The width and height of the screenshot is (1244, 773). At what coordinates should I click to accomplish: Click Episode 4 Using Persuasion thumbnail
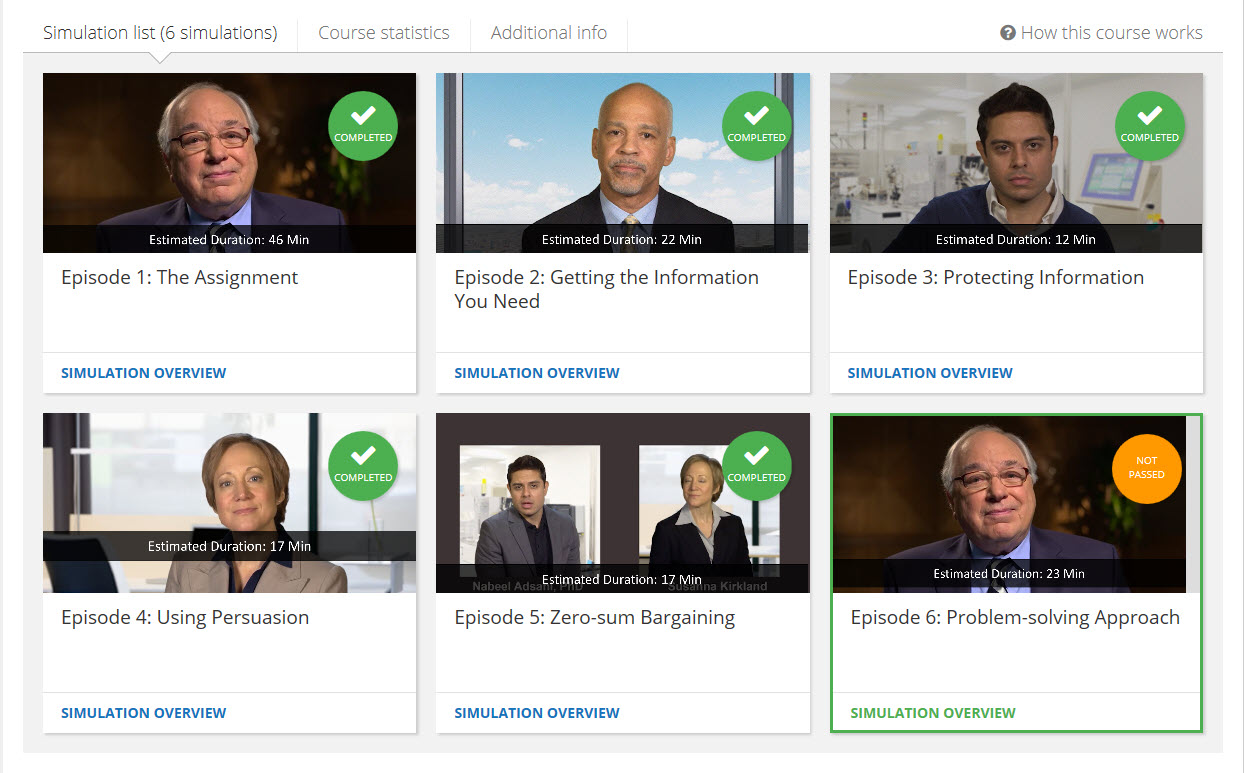(x=229, y=503)
